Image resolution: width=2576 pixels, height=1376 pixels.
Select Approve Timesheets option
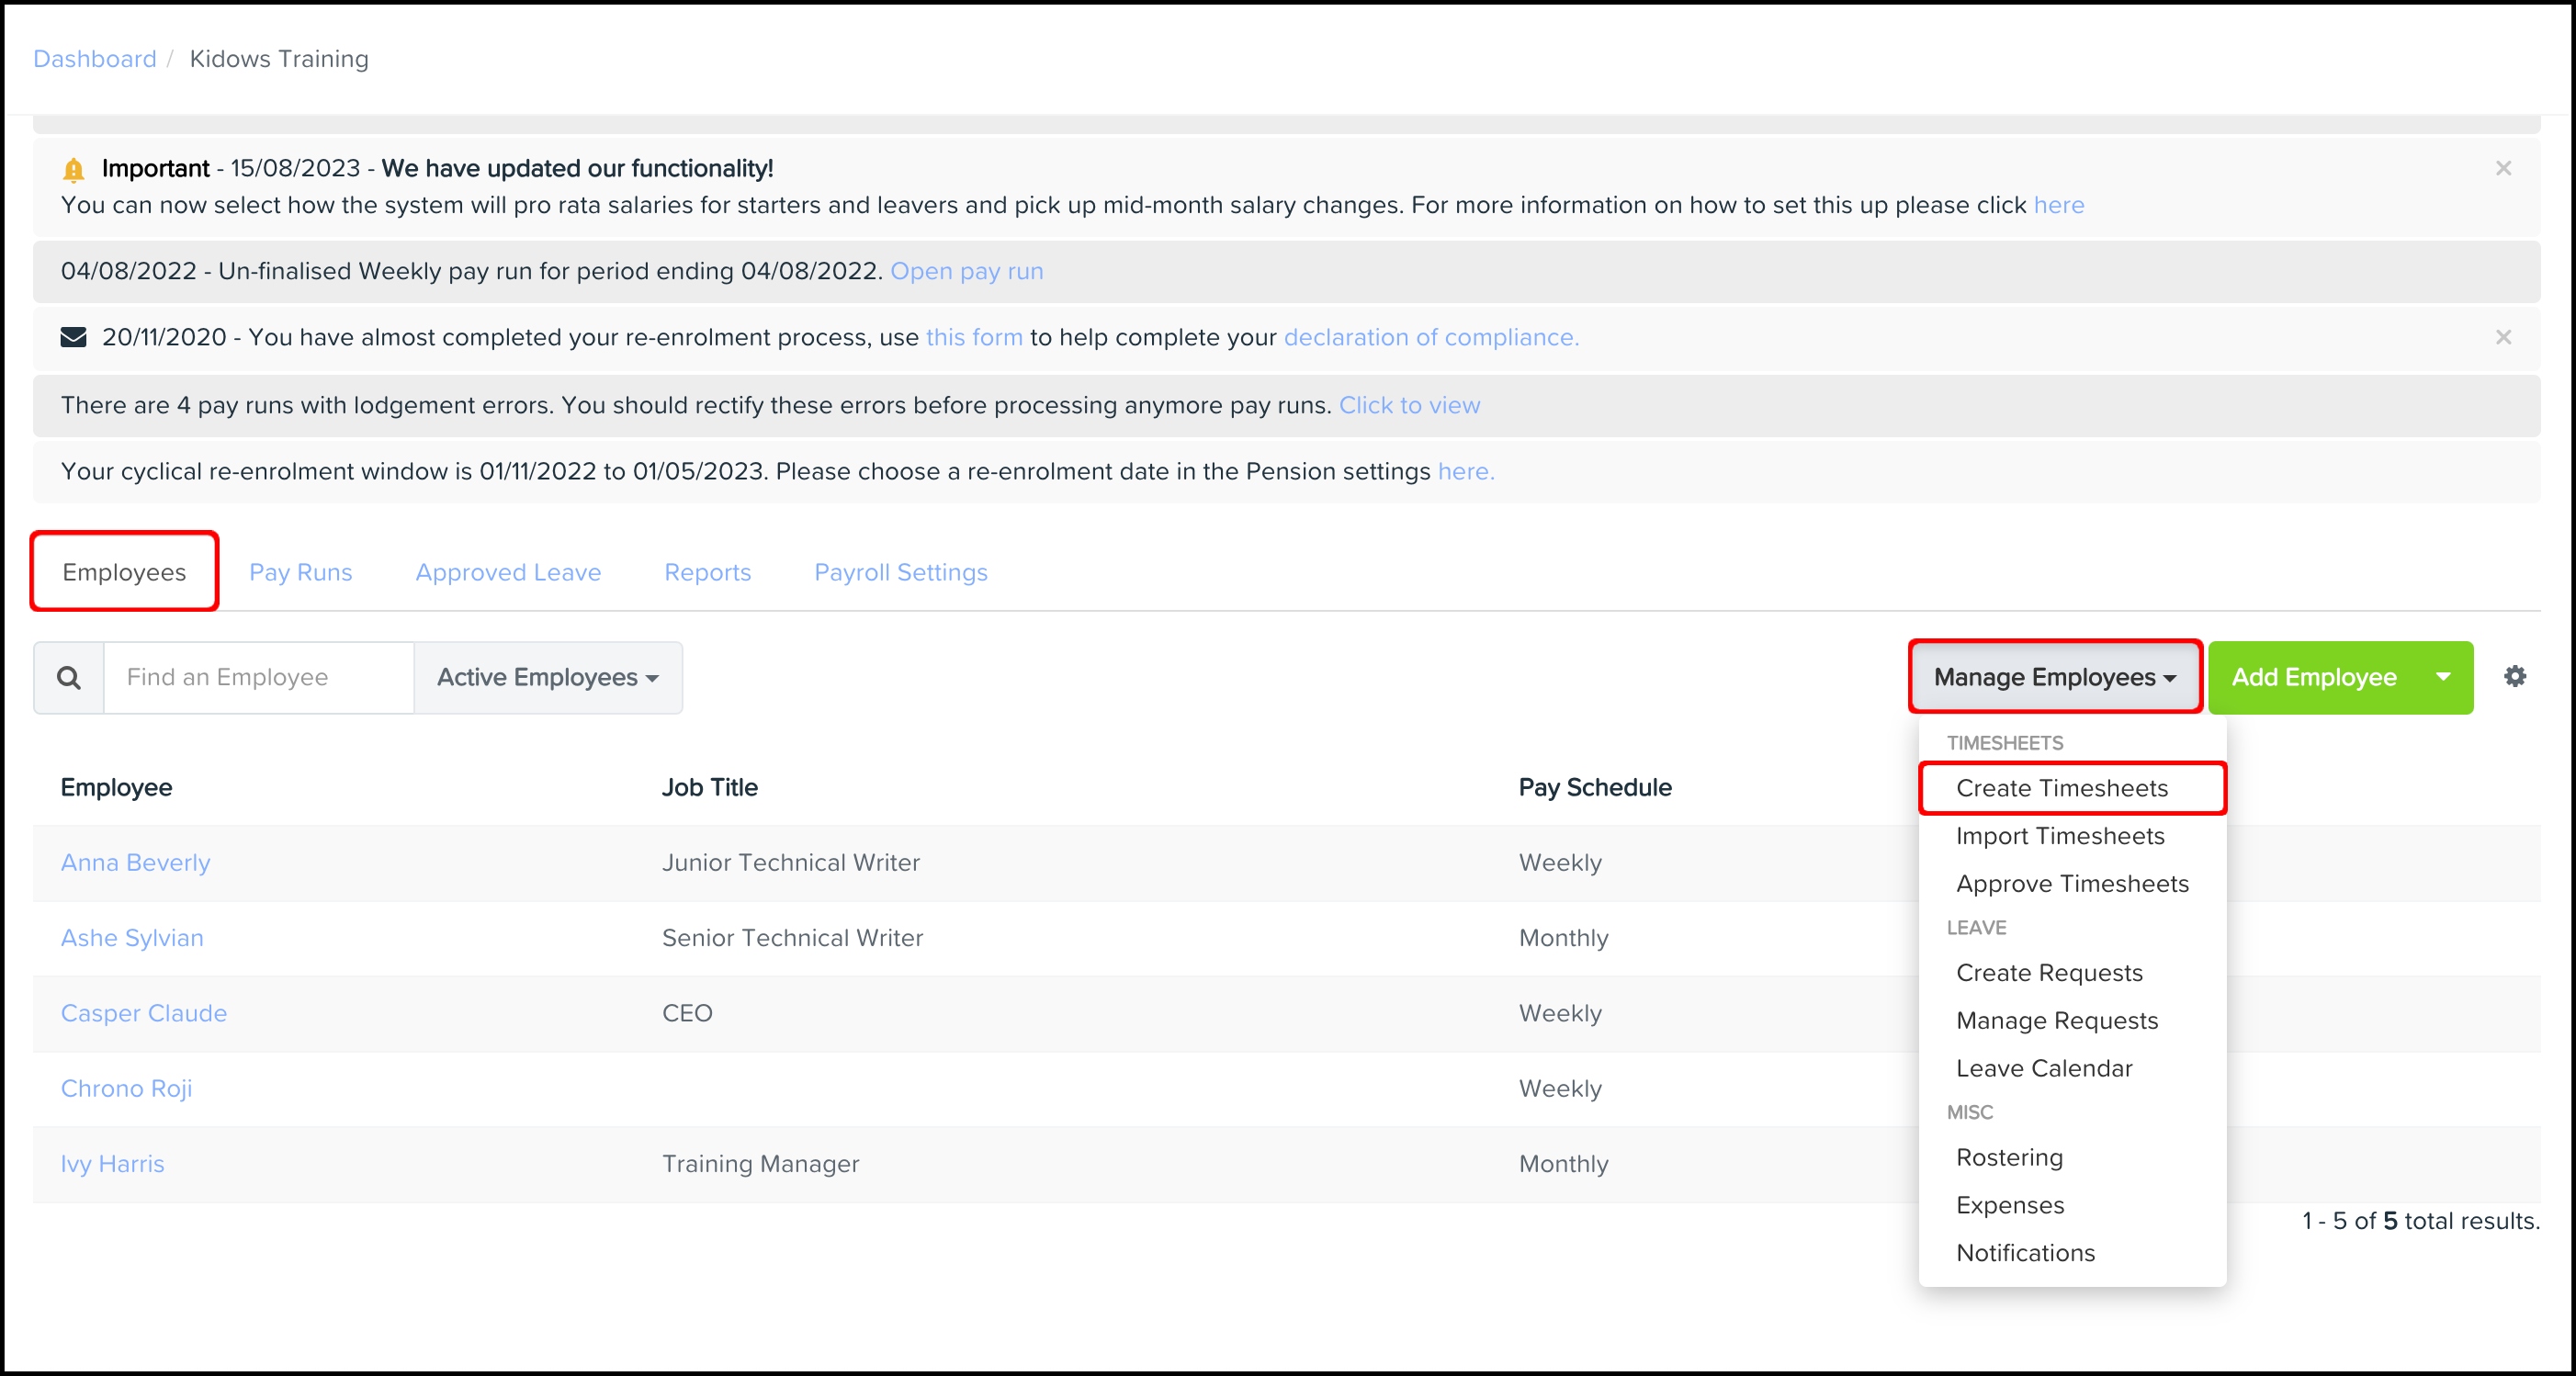2071,884
